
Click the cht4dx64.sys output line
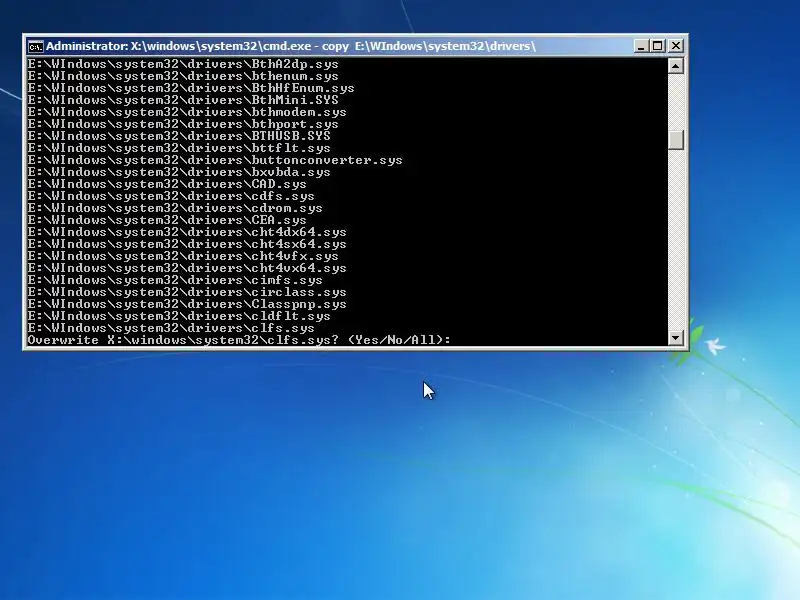[187, 232]
